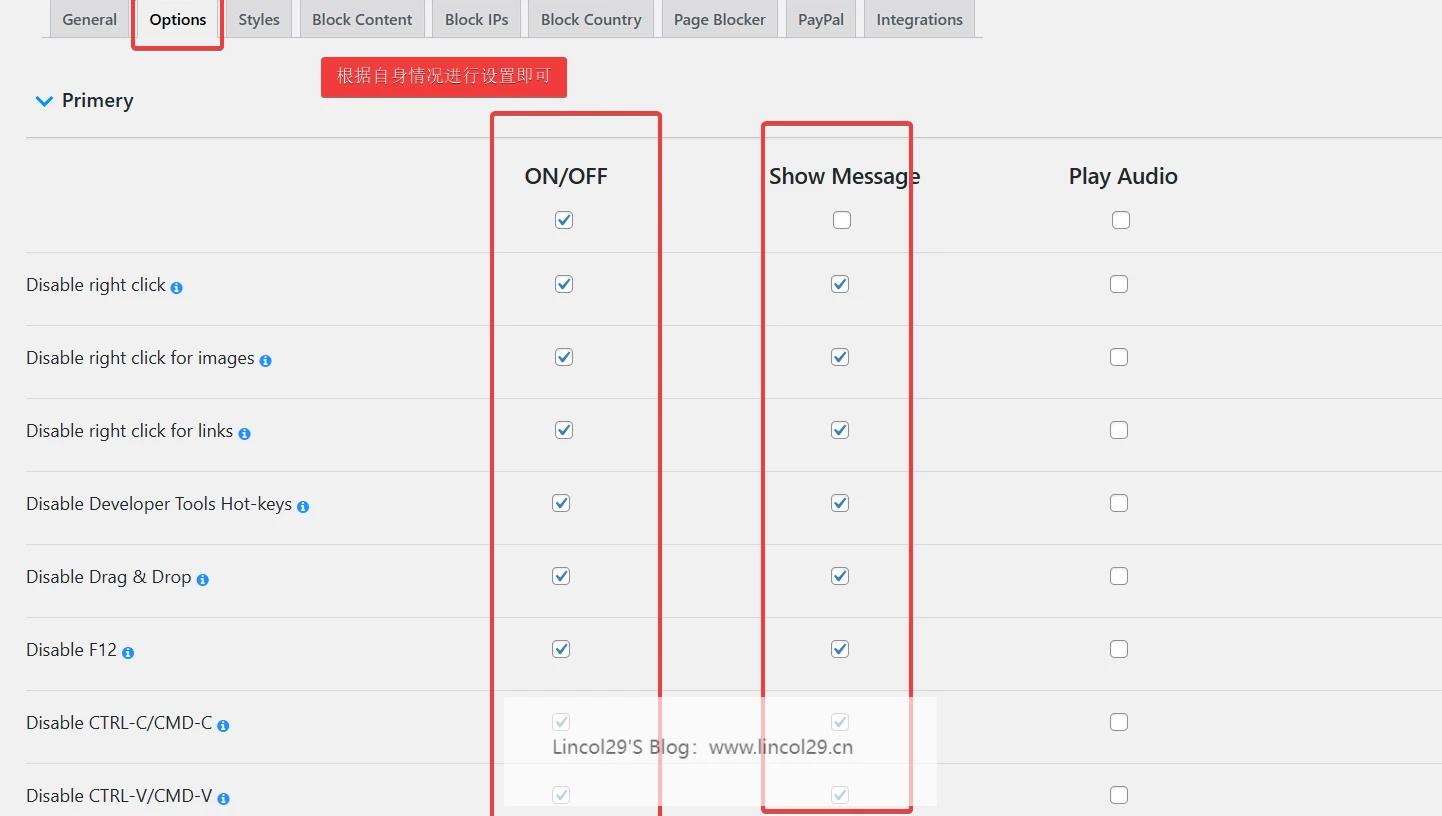Image resolution: width=1442 pixels, height=816 pixels.
Task: Check the Show Message select-all header checkbox
Action: pos(842,220)
